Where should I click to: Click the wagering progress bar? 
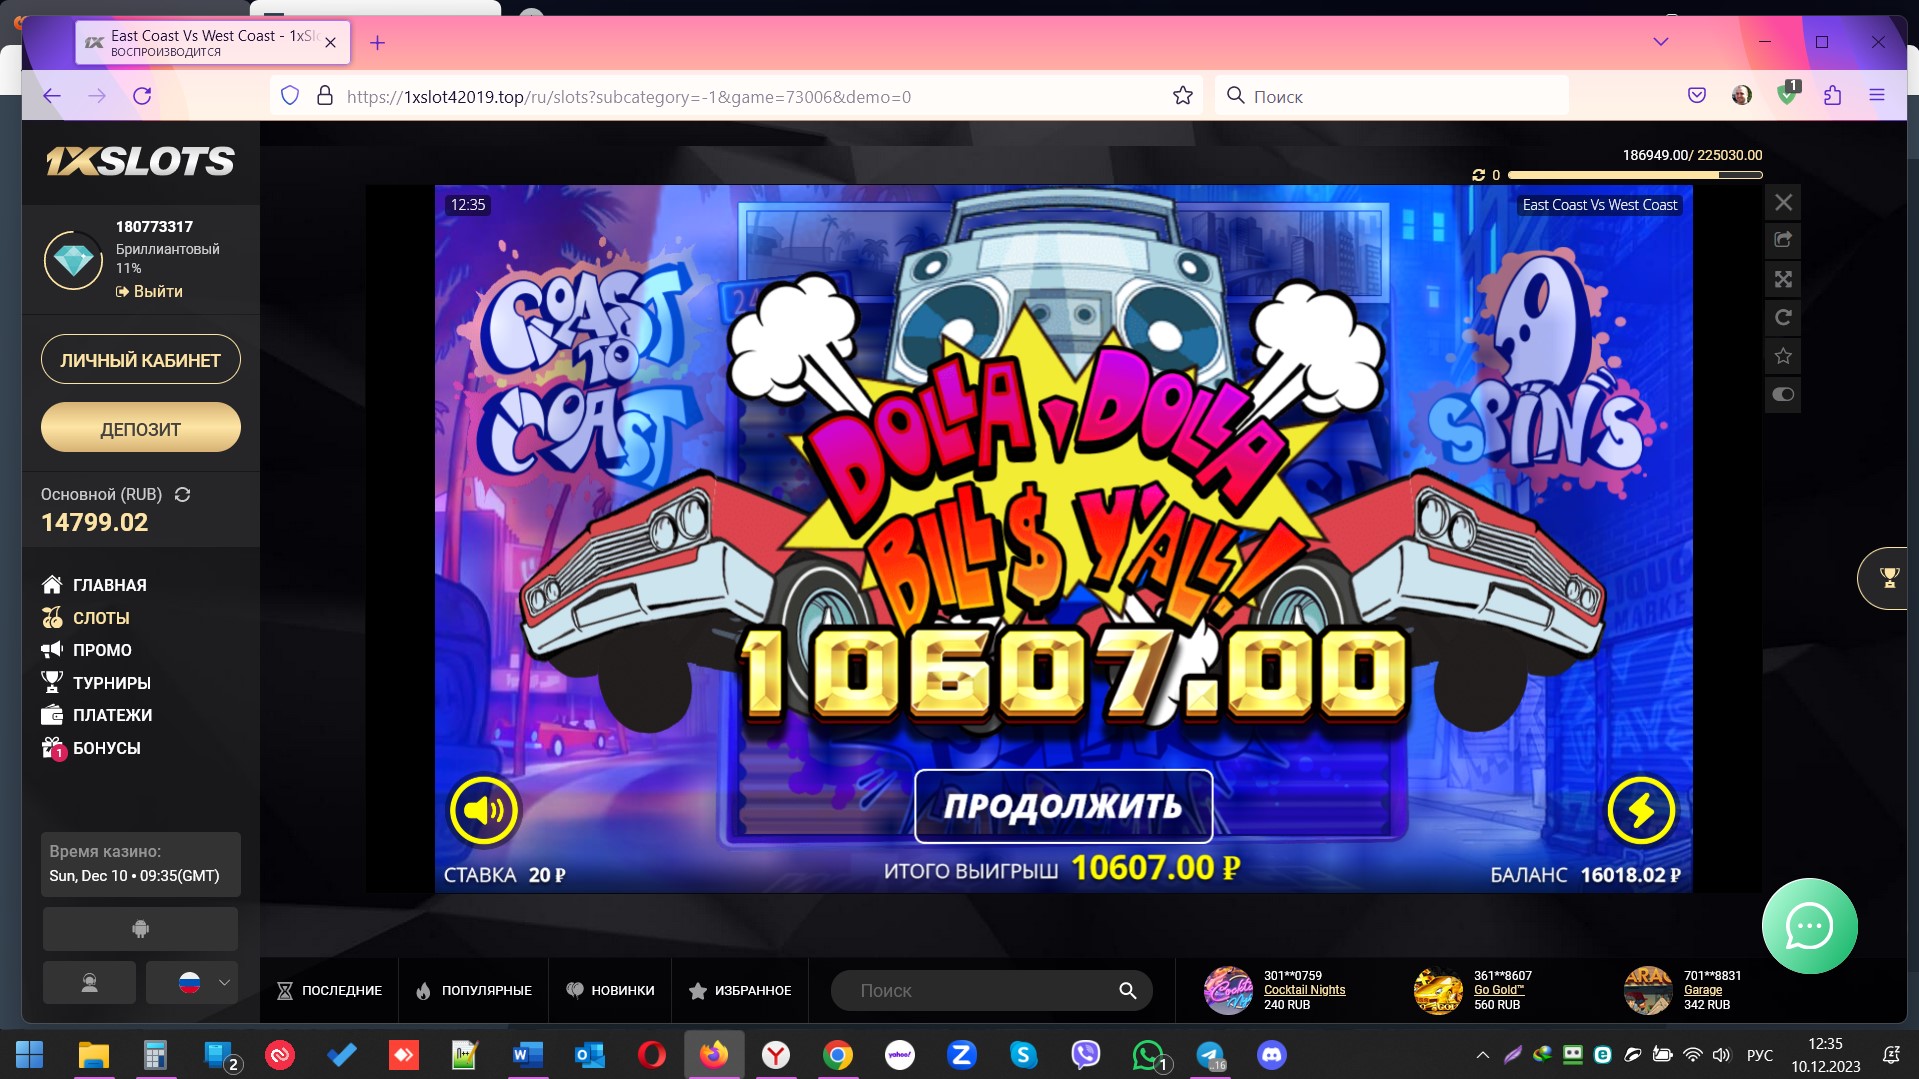[1634, 175]
